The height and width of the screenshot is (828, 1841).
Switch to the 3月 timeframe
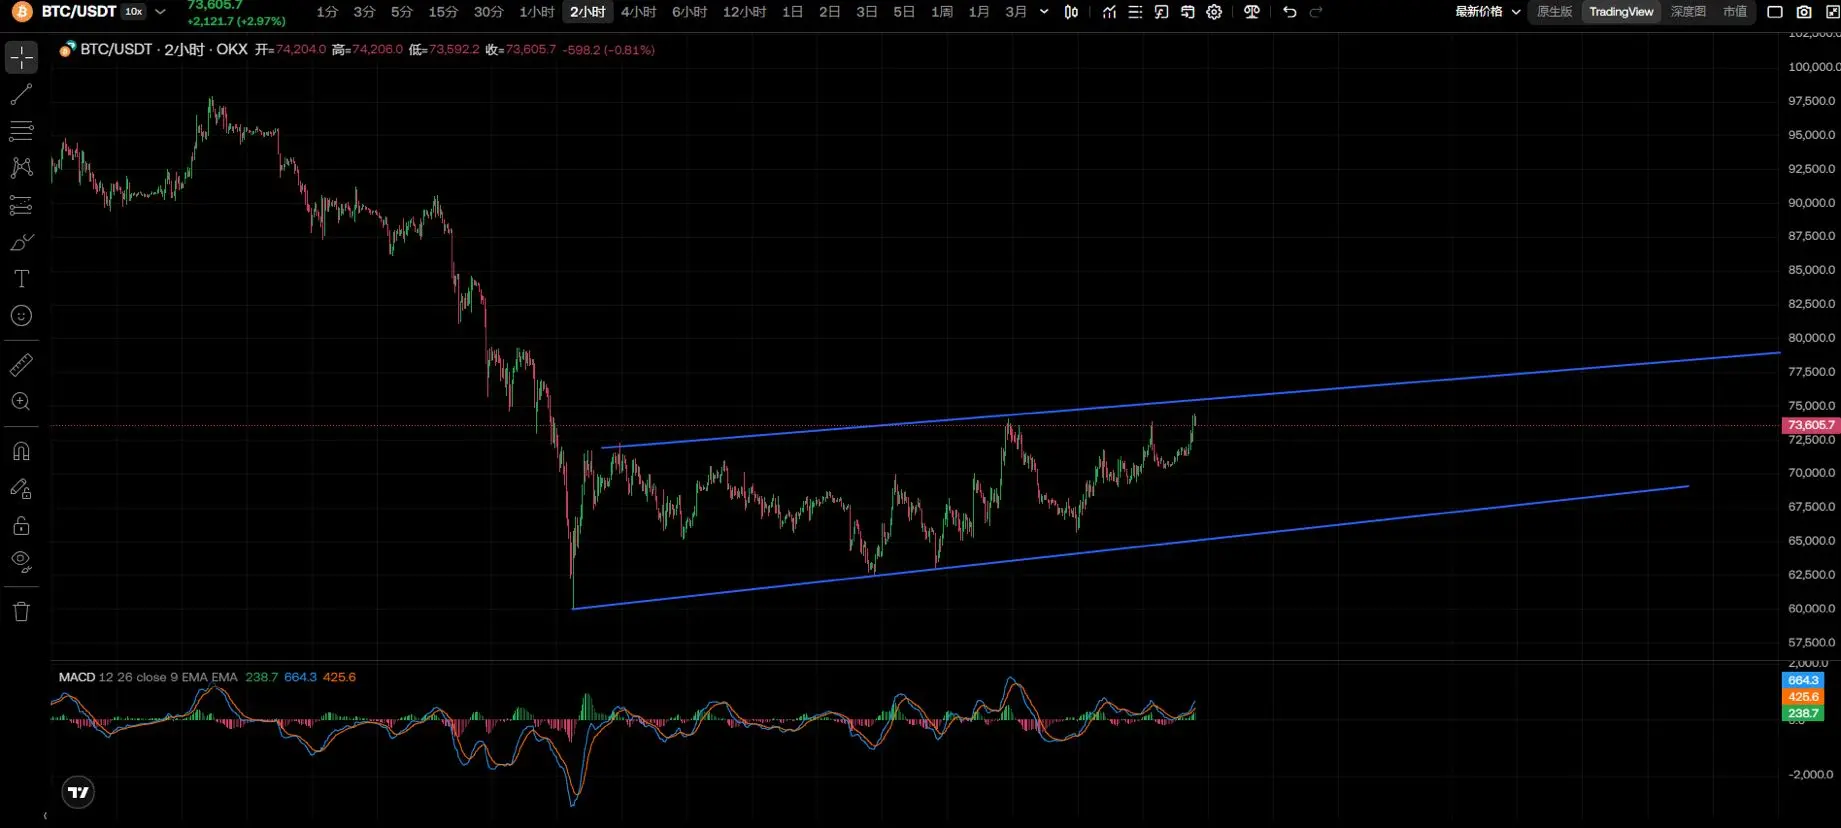click(1016, 12)
